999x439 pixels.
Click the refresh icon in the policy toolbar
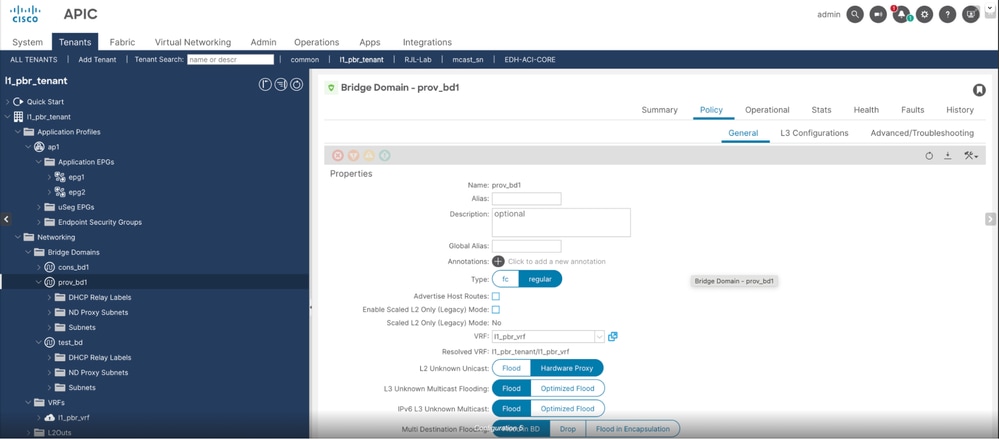point(929,155)
